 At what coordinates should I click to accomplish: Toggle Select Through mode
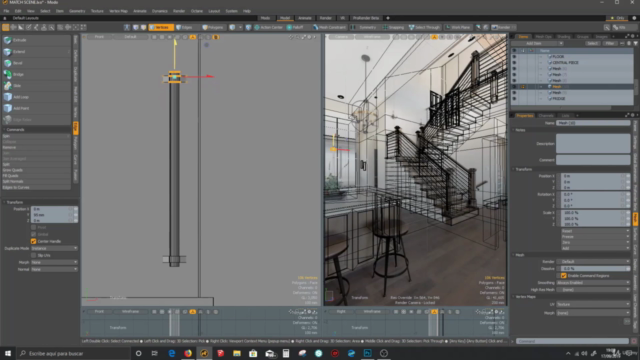(424, 27)
